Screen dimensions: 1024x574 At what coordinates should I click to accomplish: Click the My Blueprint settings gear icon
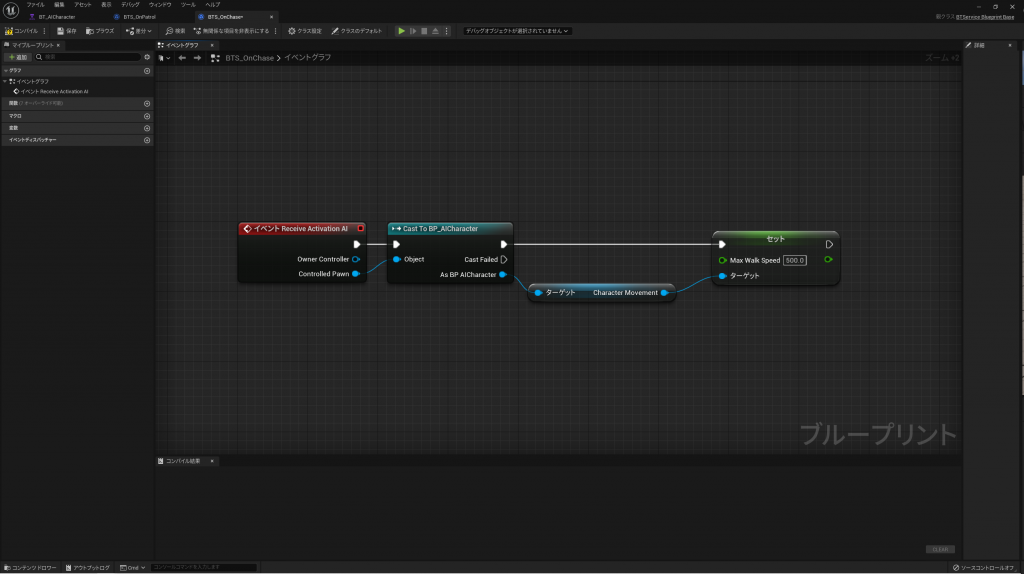click(147, 57)
